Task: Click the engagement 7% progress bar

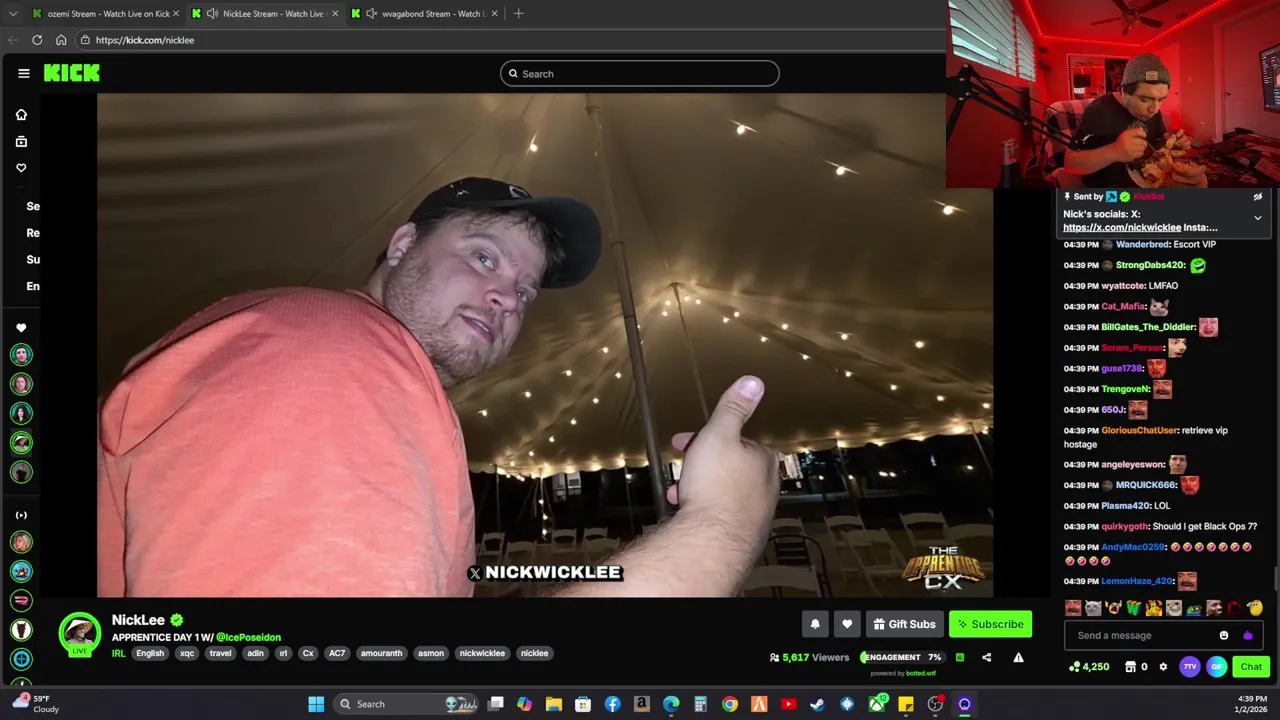Action: pos(903,657)
